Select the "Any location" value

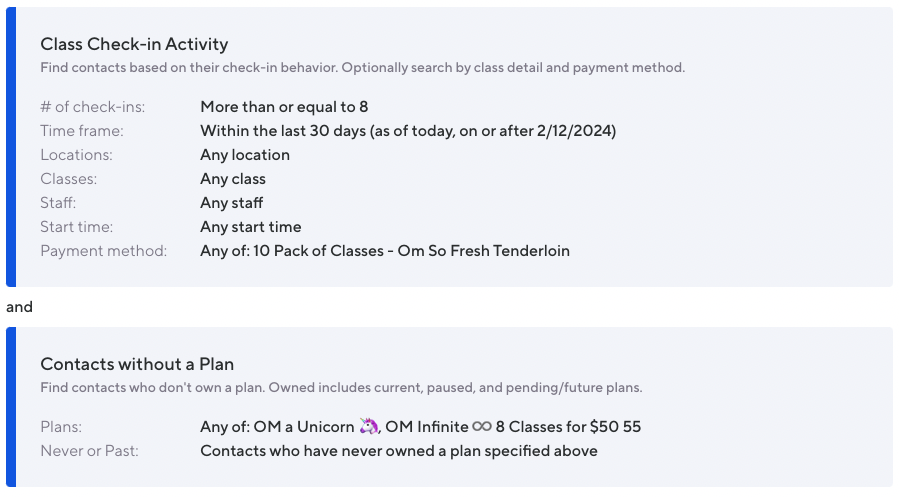(245, 155)
